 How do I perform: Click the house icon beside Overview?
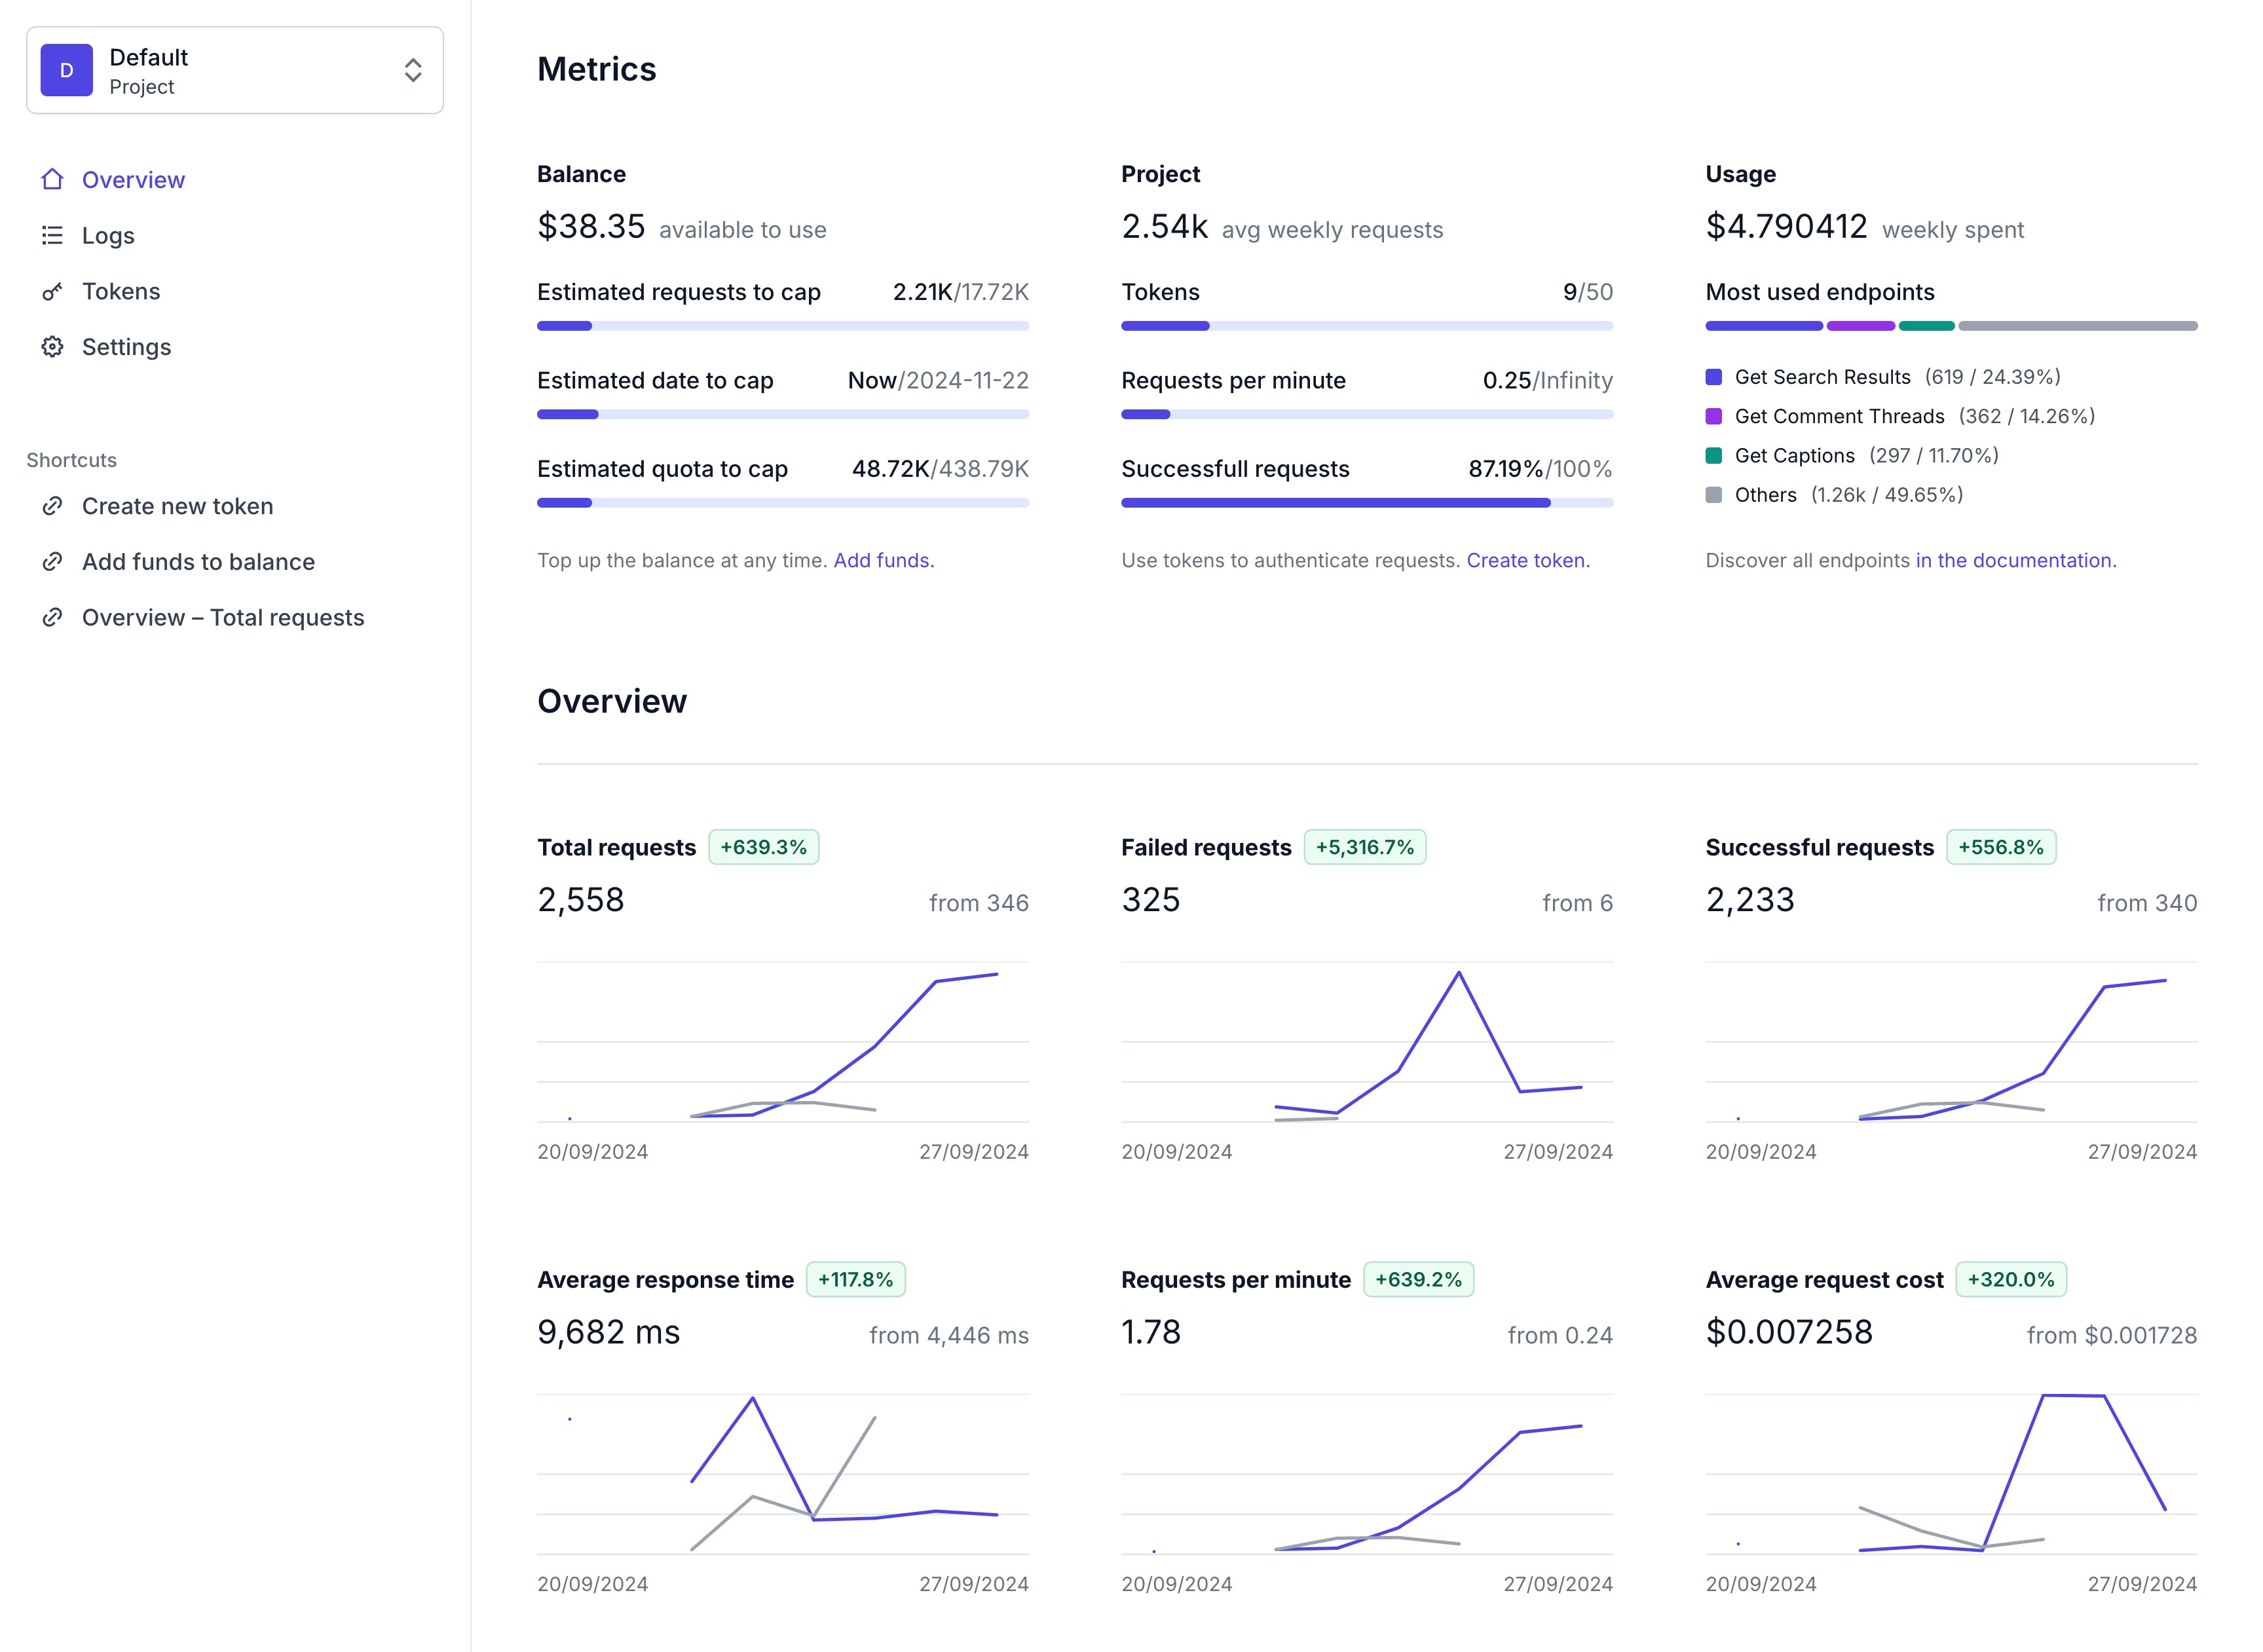coord(52,180)
